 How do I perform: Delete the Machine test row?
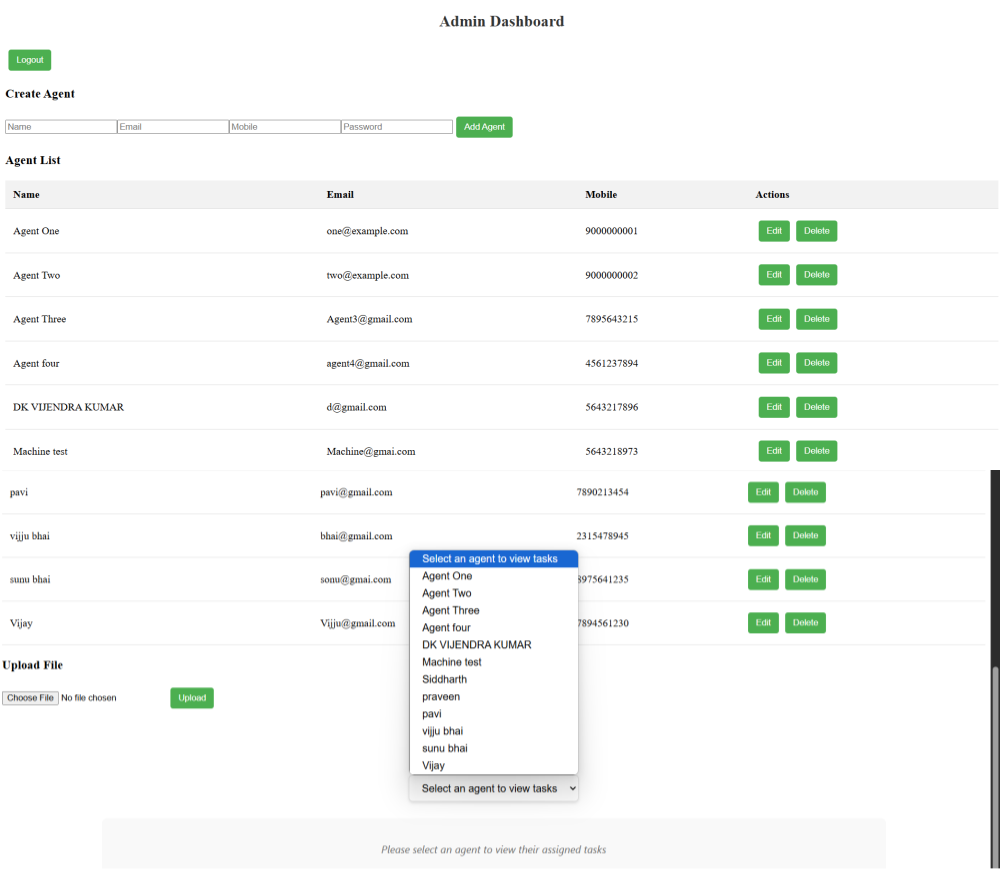point(816,451)
